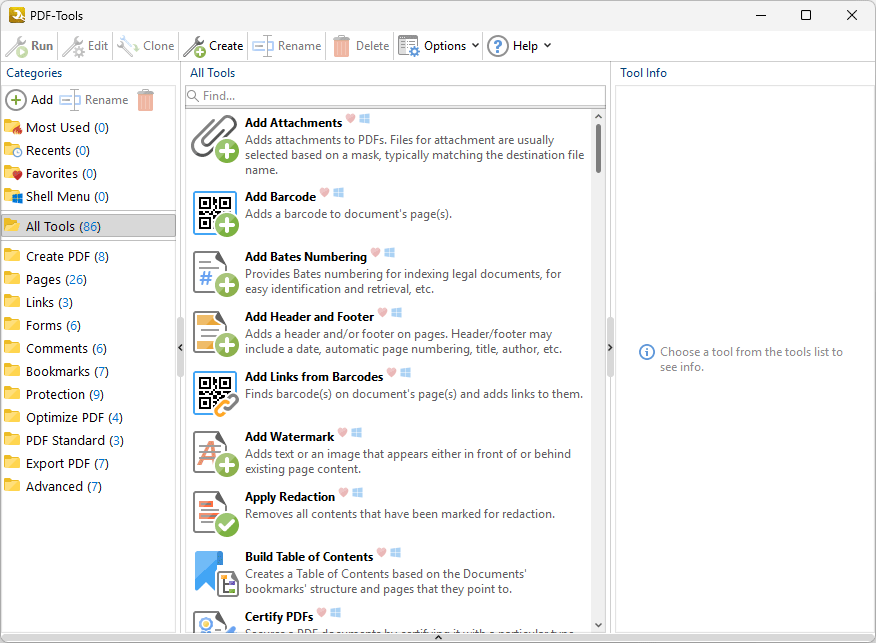
Task: Toggle shell menu flag for Add Header and Footer
Action: click(x=397, y=312)
